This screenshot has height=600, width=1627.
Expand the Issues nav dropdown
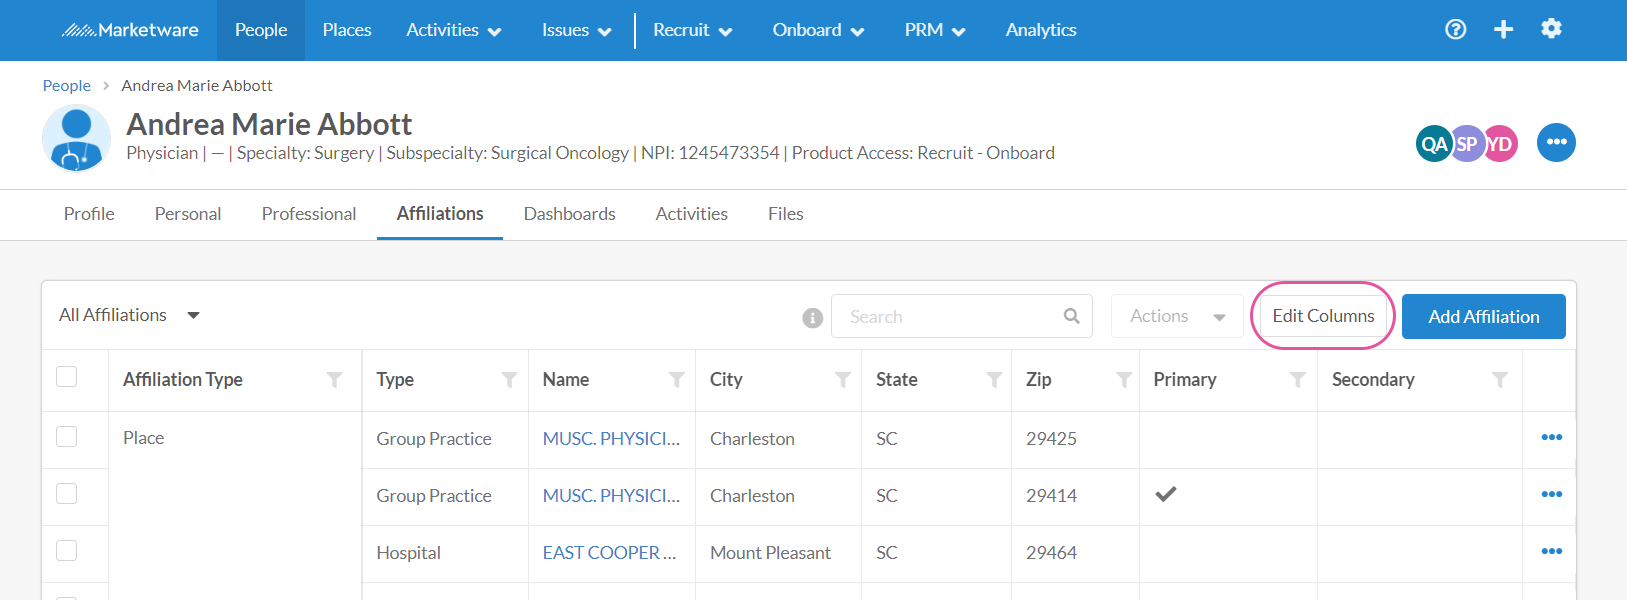576,30
